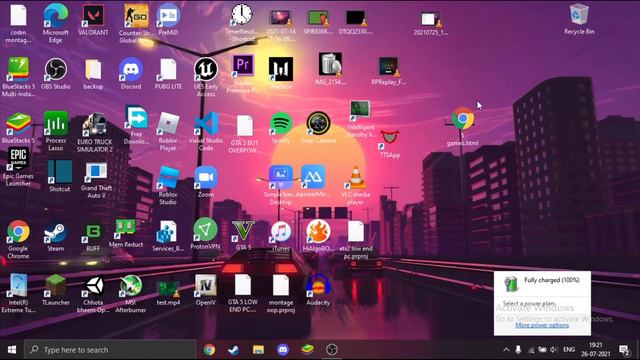
Task: Open Snap Camera shortcut
Action: [318, 123]
